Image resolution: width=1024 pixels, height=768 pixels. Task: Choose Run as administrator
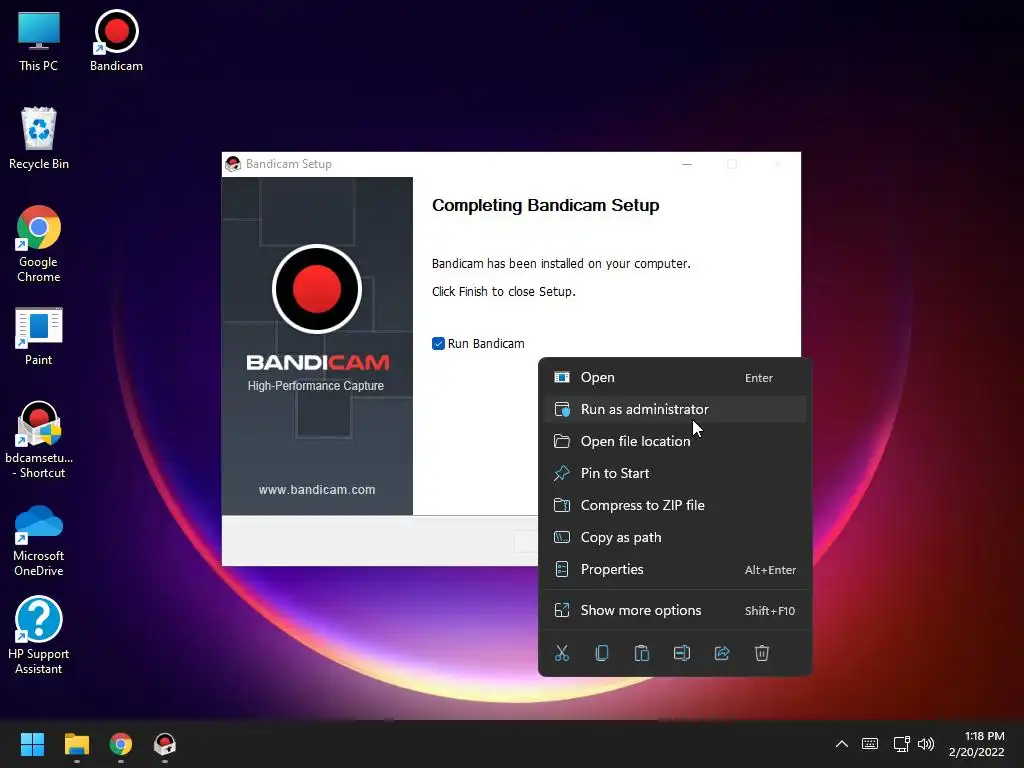(675, 409)
